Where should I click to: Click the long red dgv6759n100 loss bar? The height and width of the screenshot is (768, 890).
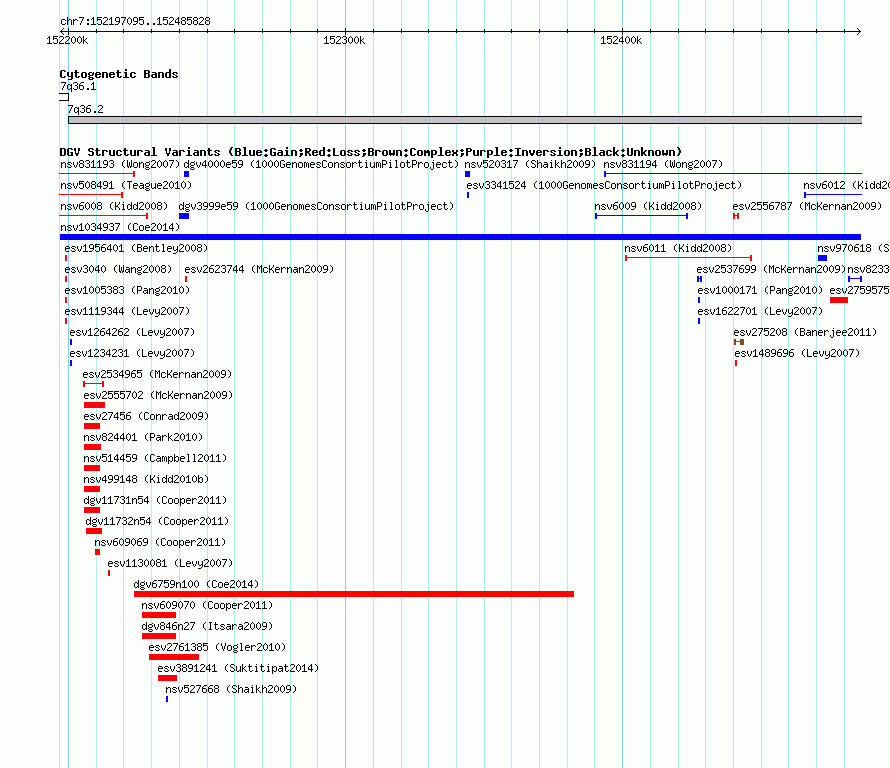pos(354,594)
